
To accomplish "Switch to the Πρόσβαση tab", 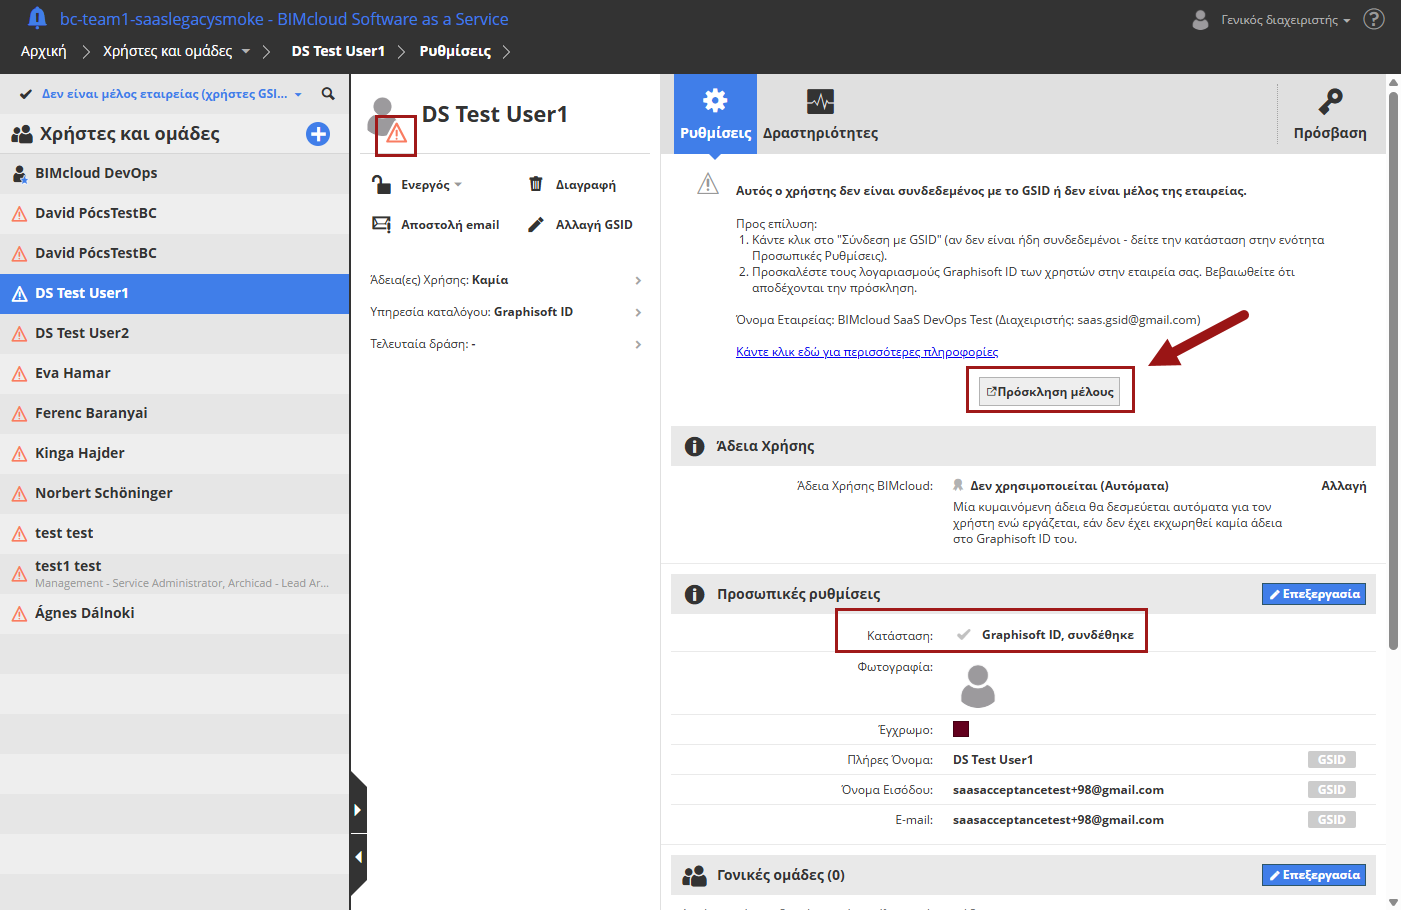I will coord(1330,114).
